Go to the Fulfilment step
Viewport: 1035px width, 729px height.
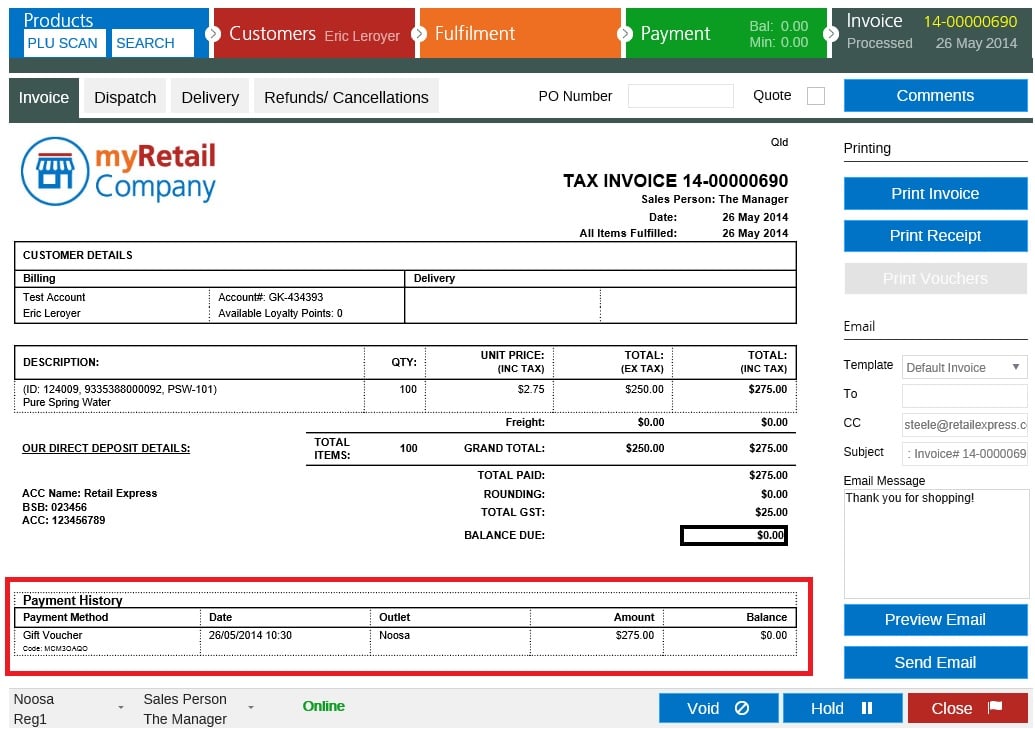[520, 33]
